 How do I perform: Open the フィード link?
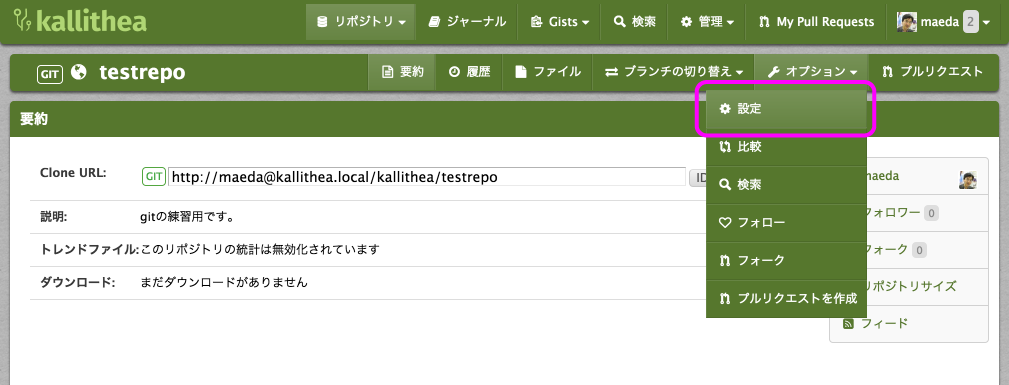click(884, 323)
